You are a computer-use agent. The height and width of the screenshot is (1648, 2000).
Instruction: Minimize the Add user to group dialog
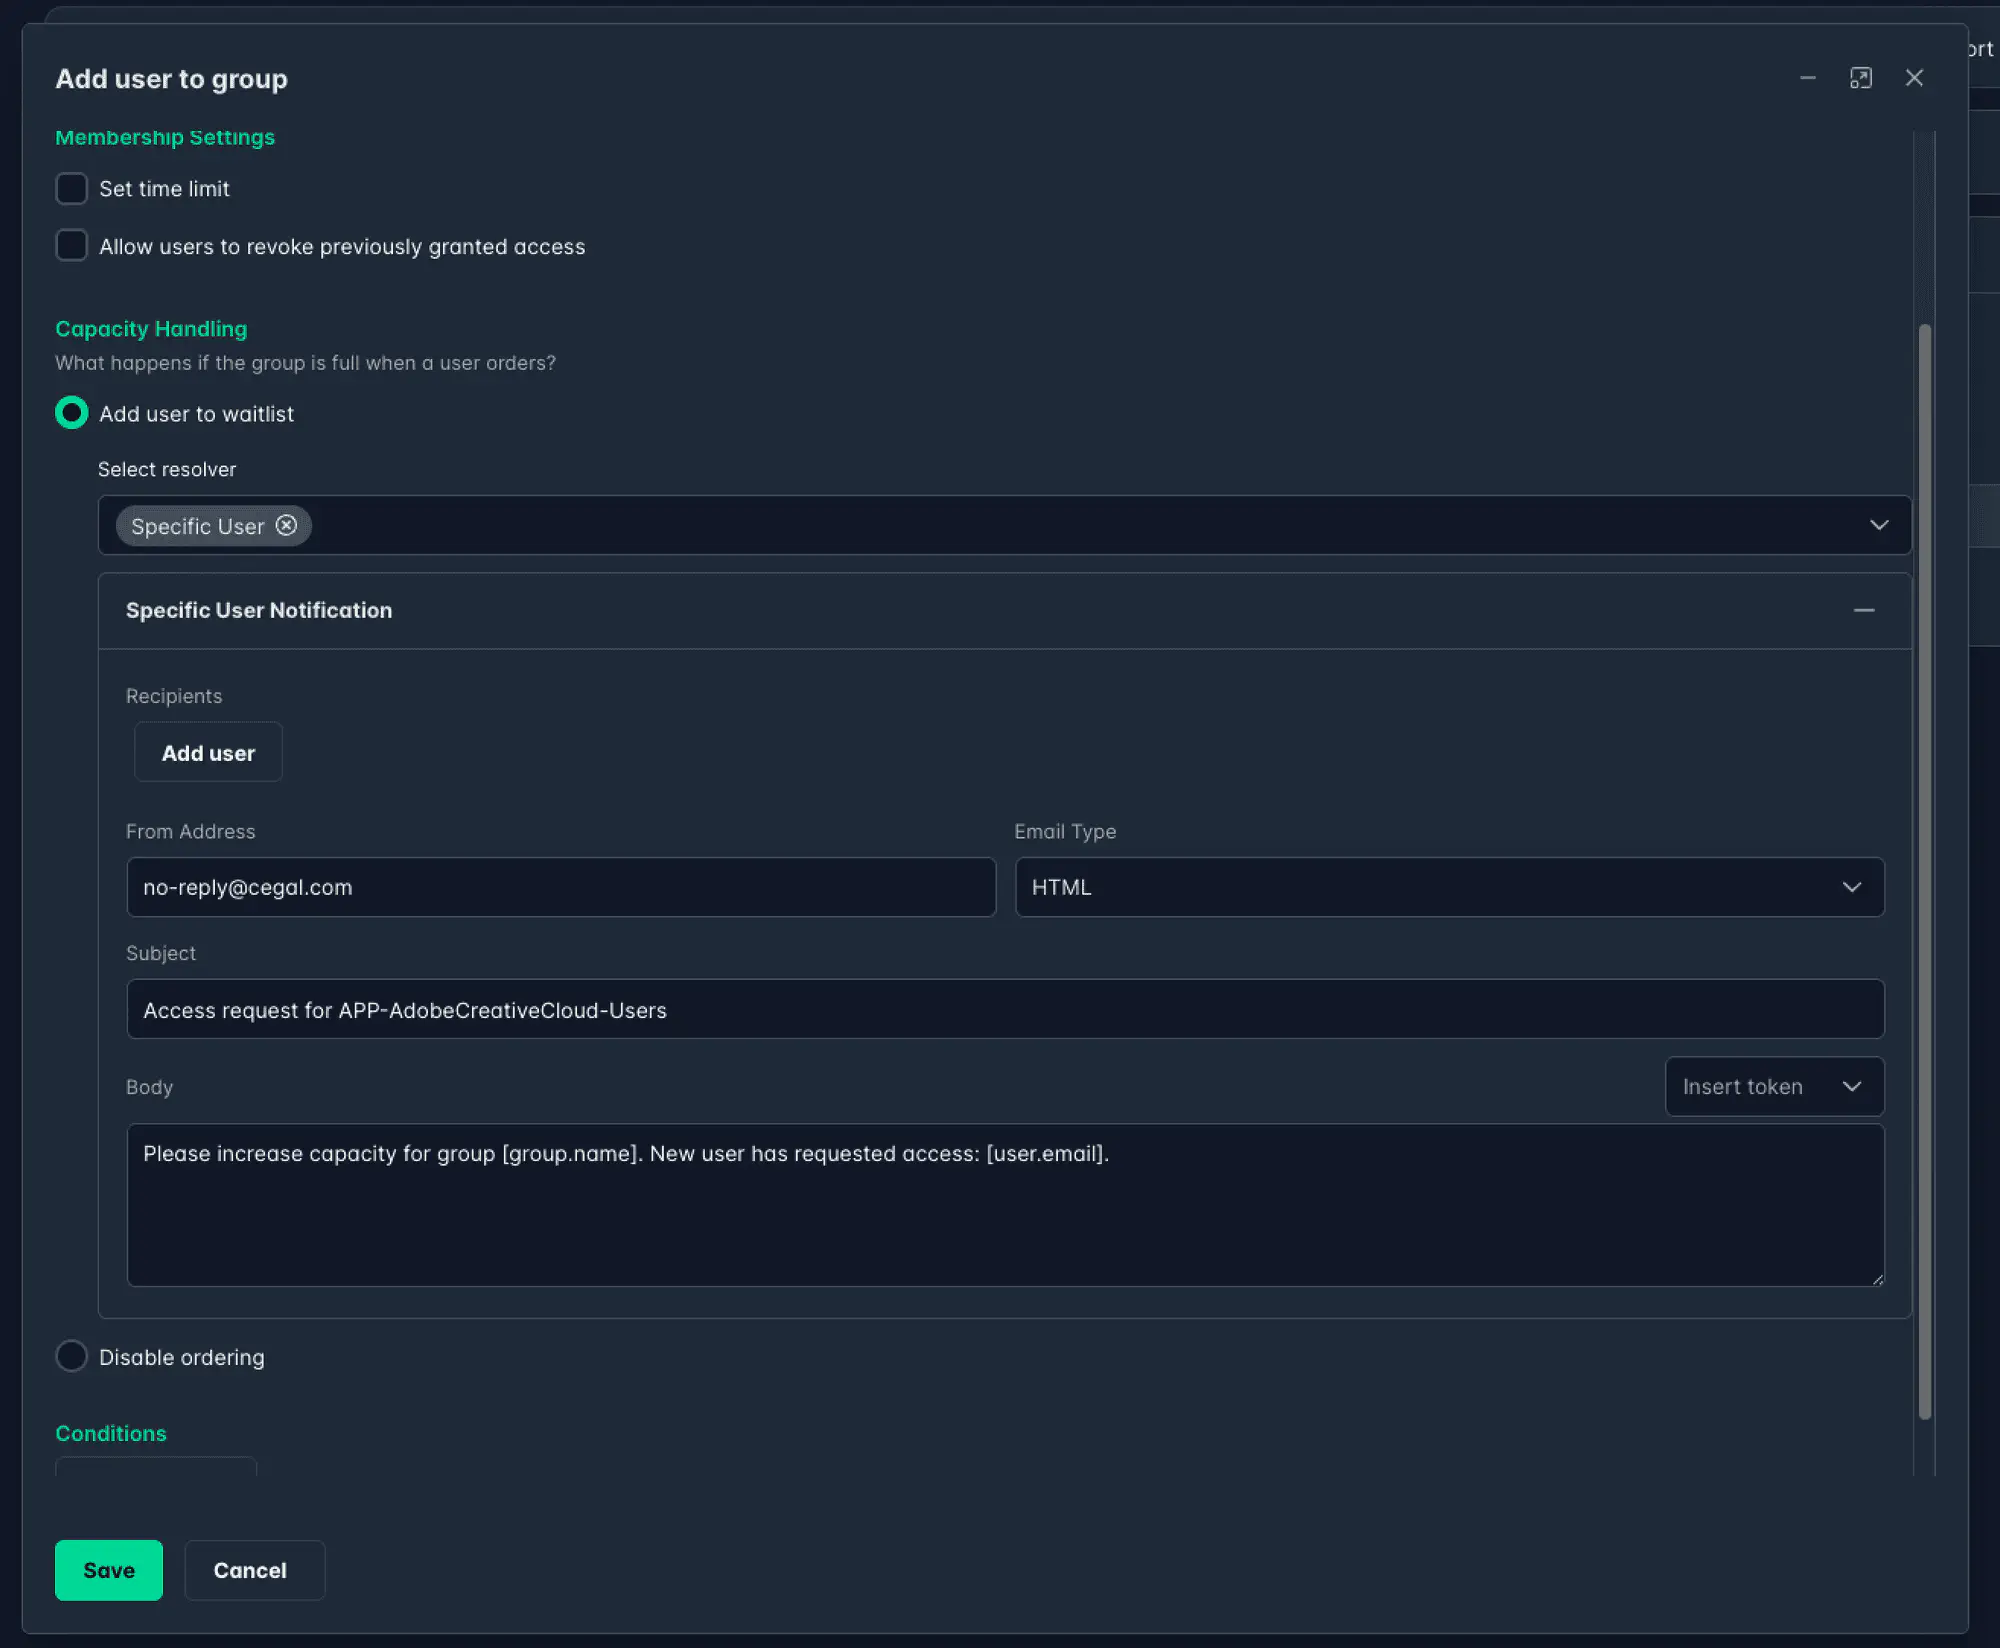[x=1807, y=78]
